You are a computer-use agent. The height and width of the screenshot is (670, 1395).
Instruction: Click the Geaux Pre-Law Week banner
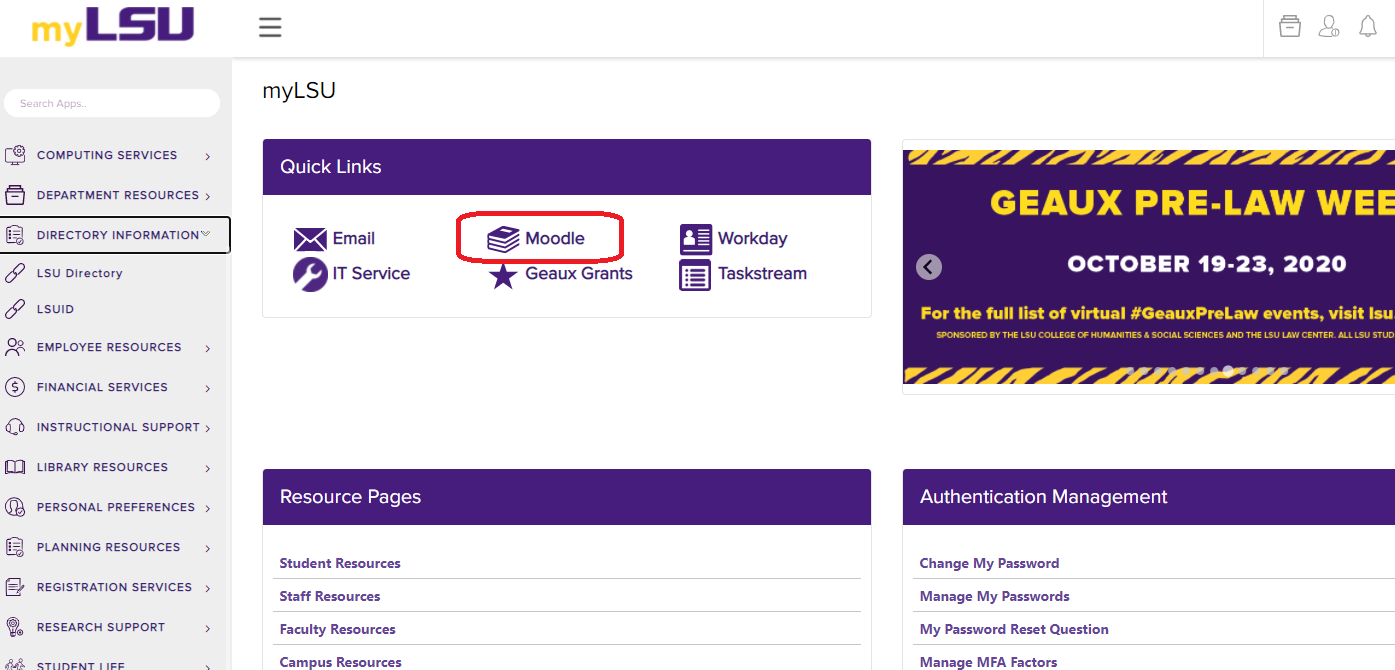point(1149,267)
